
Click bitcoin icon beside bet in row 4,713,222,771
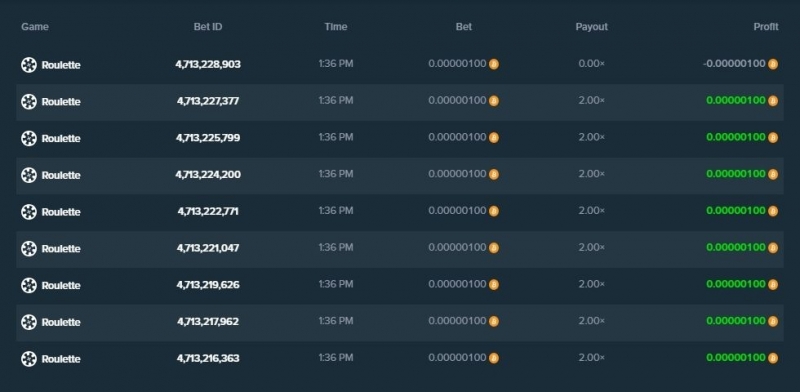click(494, 211)
